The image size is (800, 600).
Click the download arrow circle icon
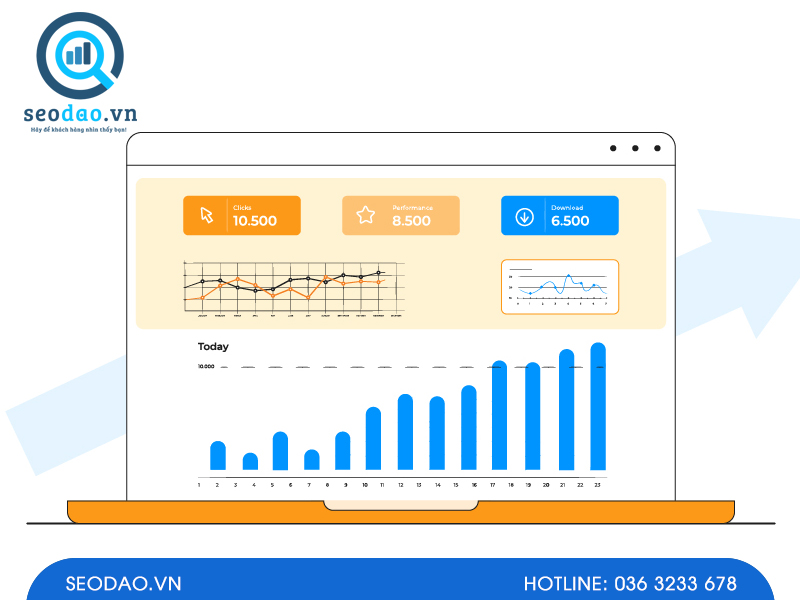coord(524,216)
